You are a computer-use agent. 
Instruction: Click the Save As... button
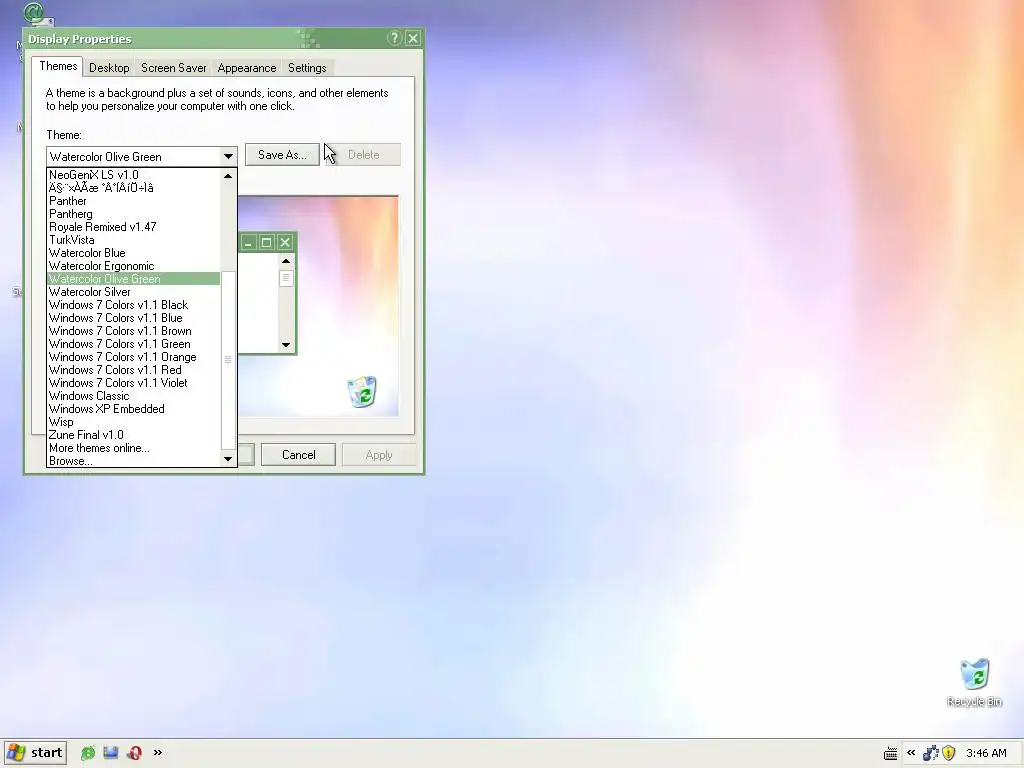click(282, 155)
